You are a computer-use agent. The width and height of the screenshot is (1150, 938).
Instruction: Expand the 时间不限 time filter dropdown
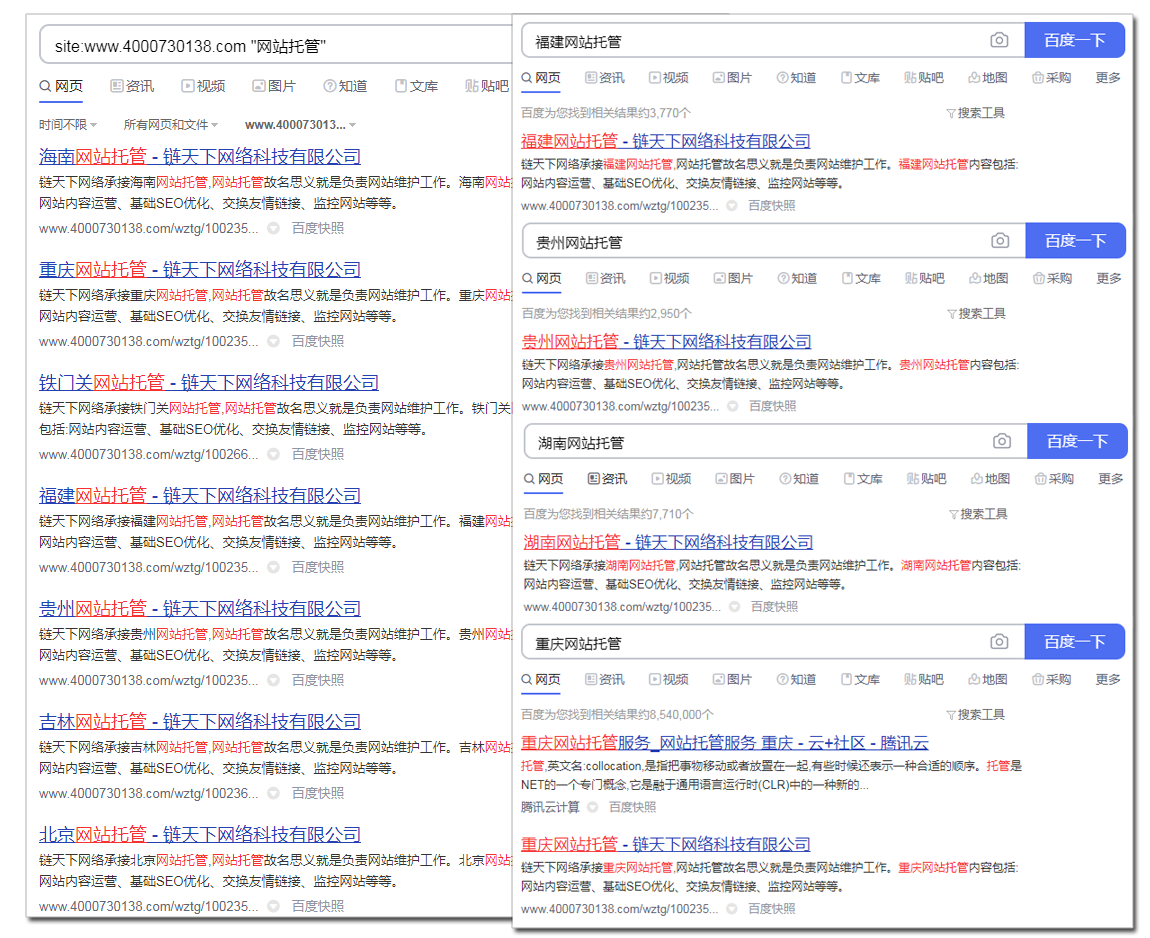(68, 125)
